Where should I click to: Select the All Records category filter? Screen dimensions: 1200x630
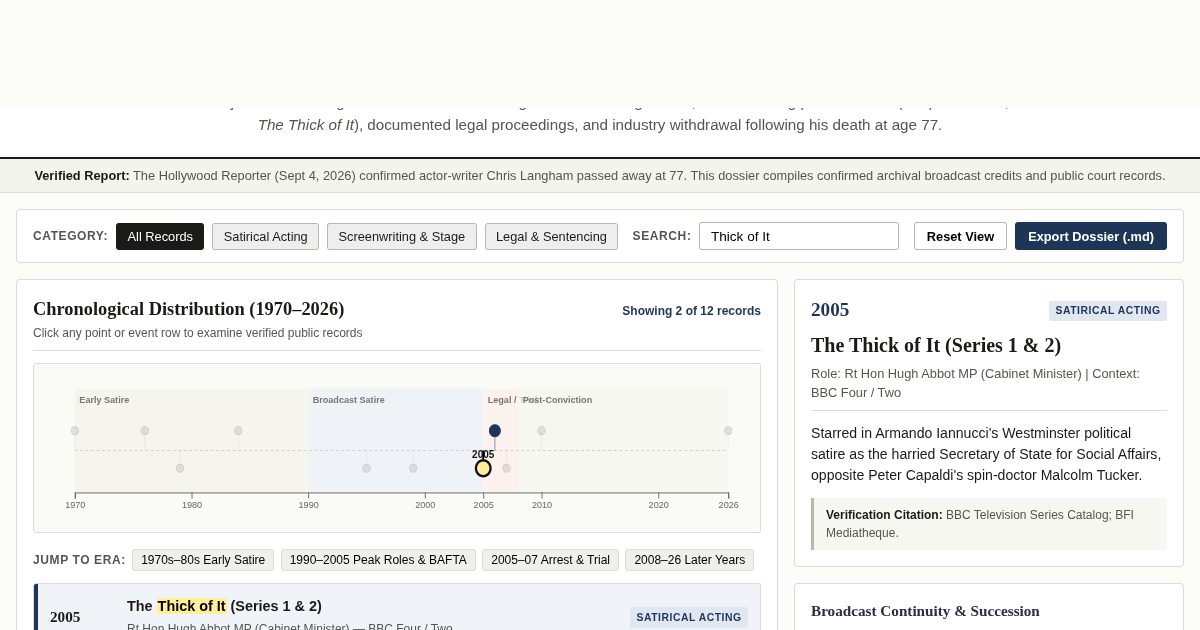160,236
